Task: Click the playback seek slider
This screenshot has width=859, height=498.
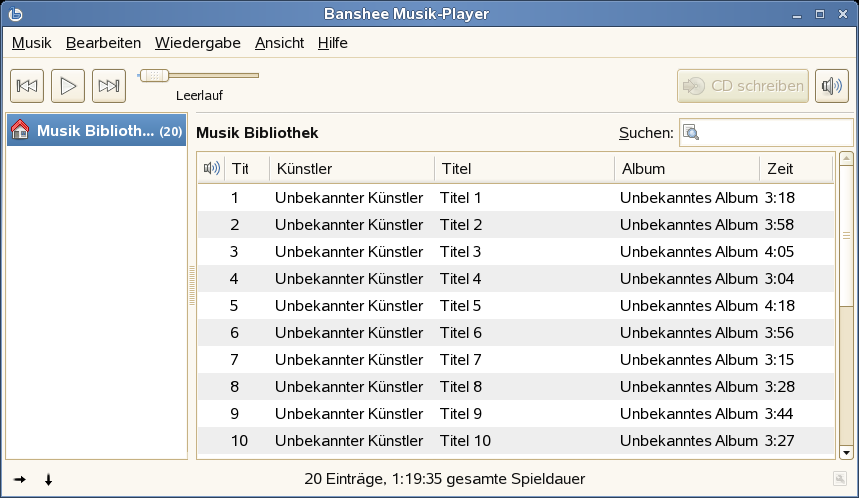Action: click(x=198, y=75)
